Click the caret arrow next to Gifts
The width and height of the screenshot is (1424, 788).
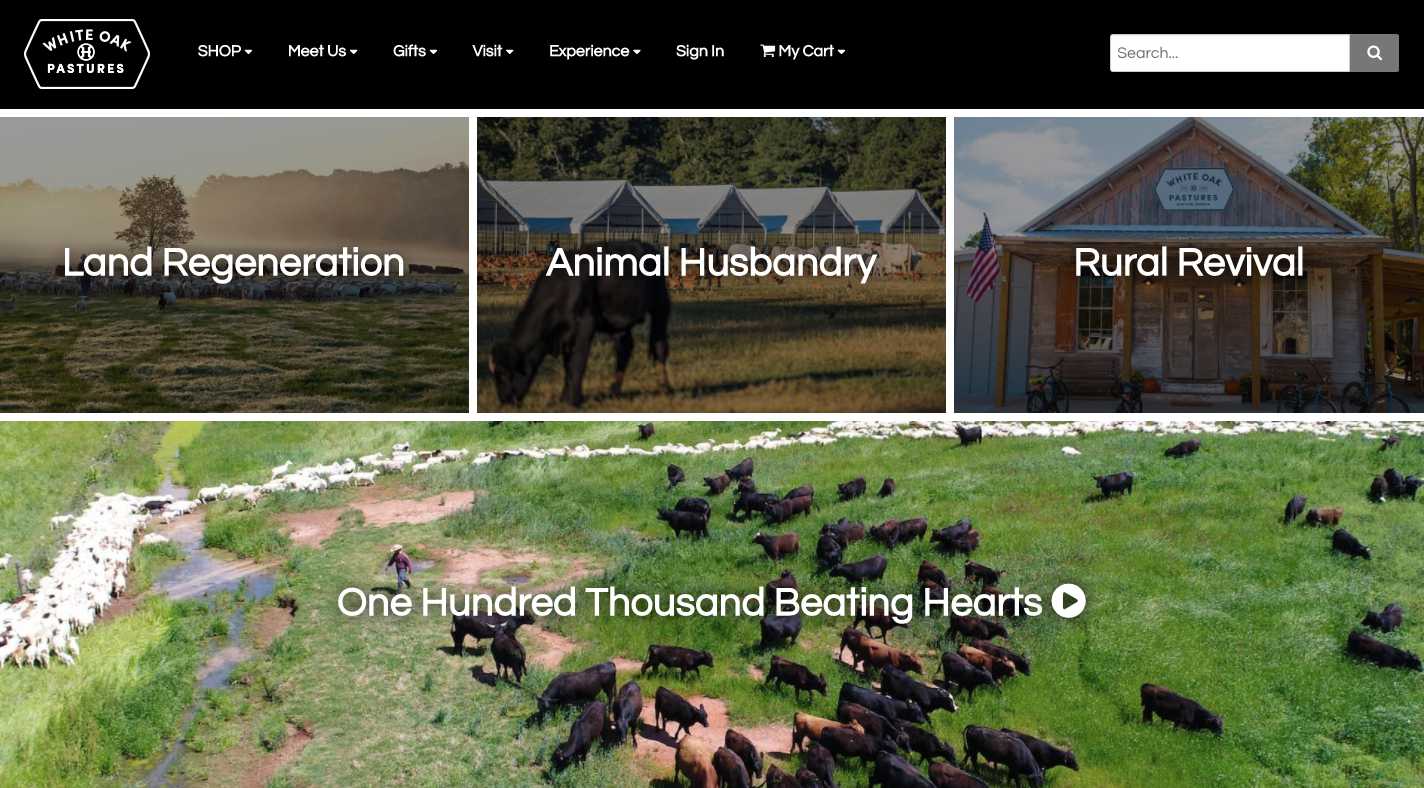pyautogui.click(x=434, y=52)
